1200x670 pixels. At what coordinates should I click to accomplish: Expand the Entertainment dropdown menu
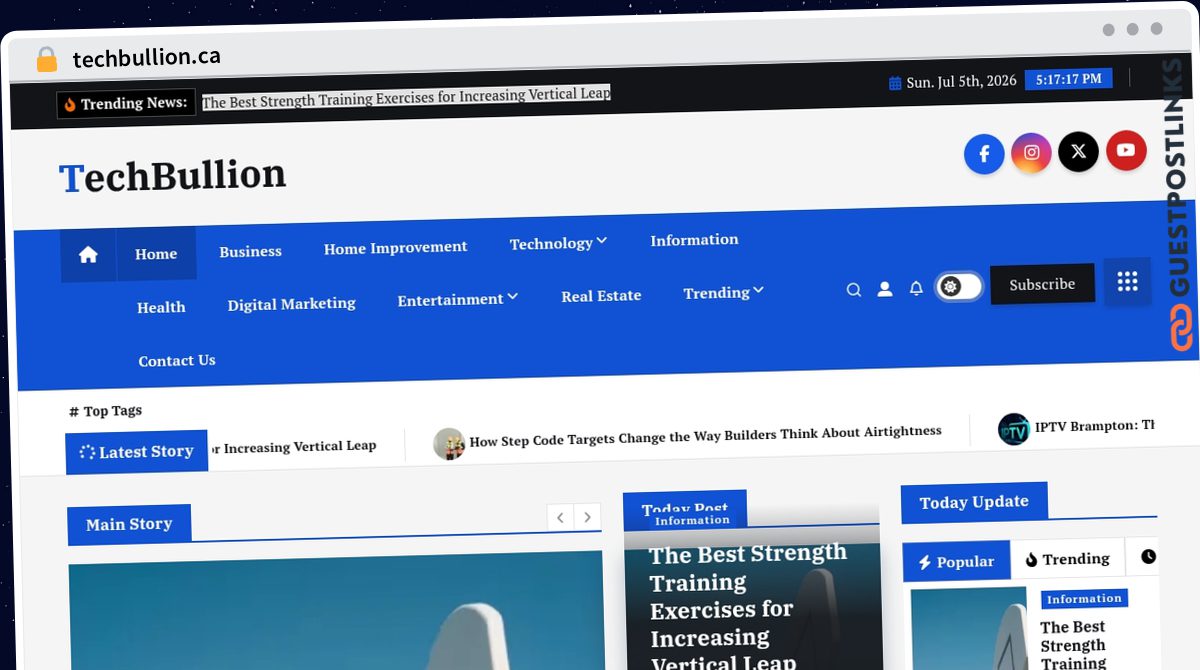coord(457,299)
